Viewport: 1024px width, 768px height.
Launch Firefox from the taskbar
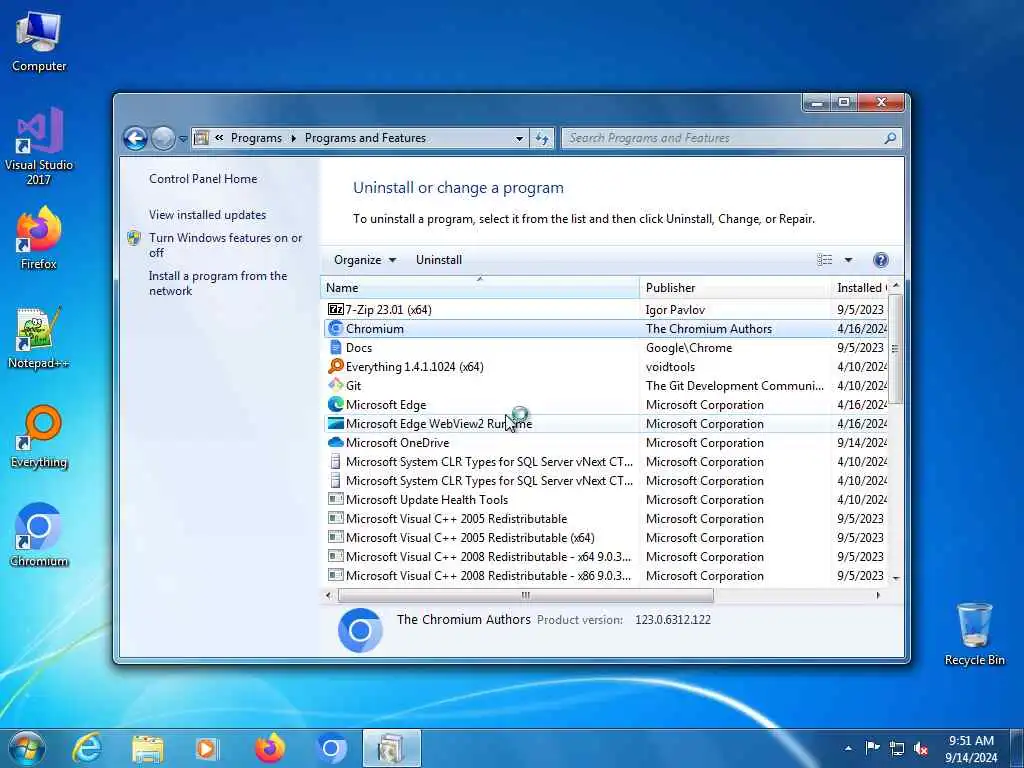[x=270, y=748]
